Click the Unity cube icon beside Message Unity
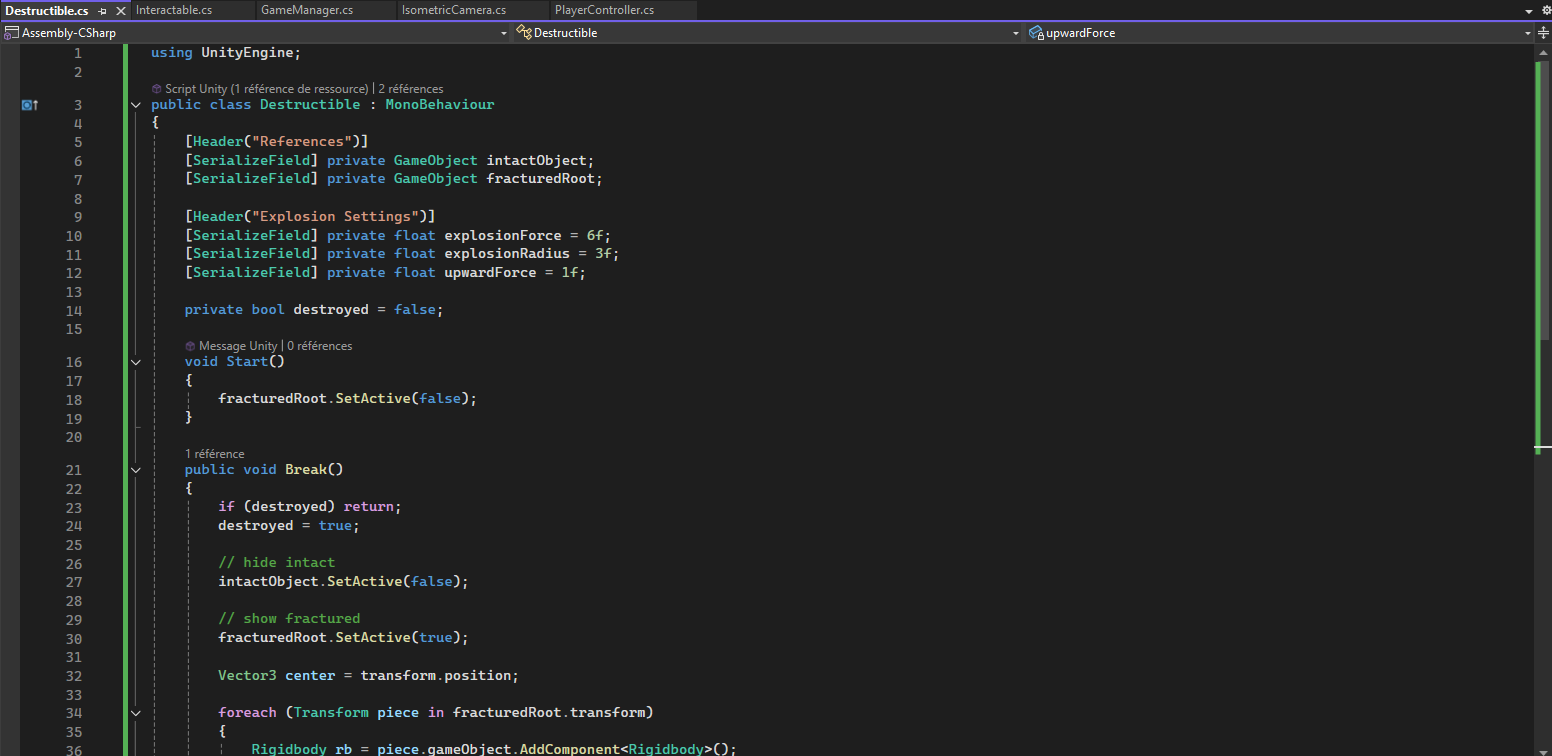Viewport: 1552px width, 756px height. (190, 346)
